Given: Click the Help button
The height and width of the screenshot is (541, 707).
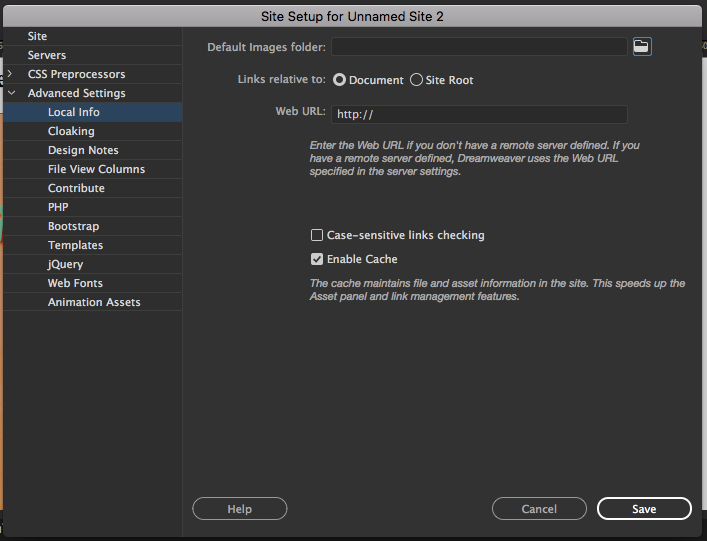Looking at the screenshot, I should pyautogui.click(x=239, y=509).
